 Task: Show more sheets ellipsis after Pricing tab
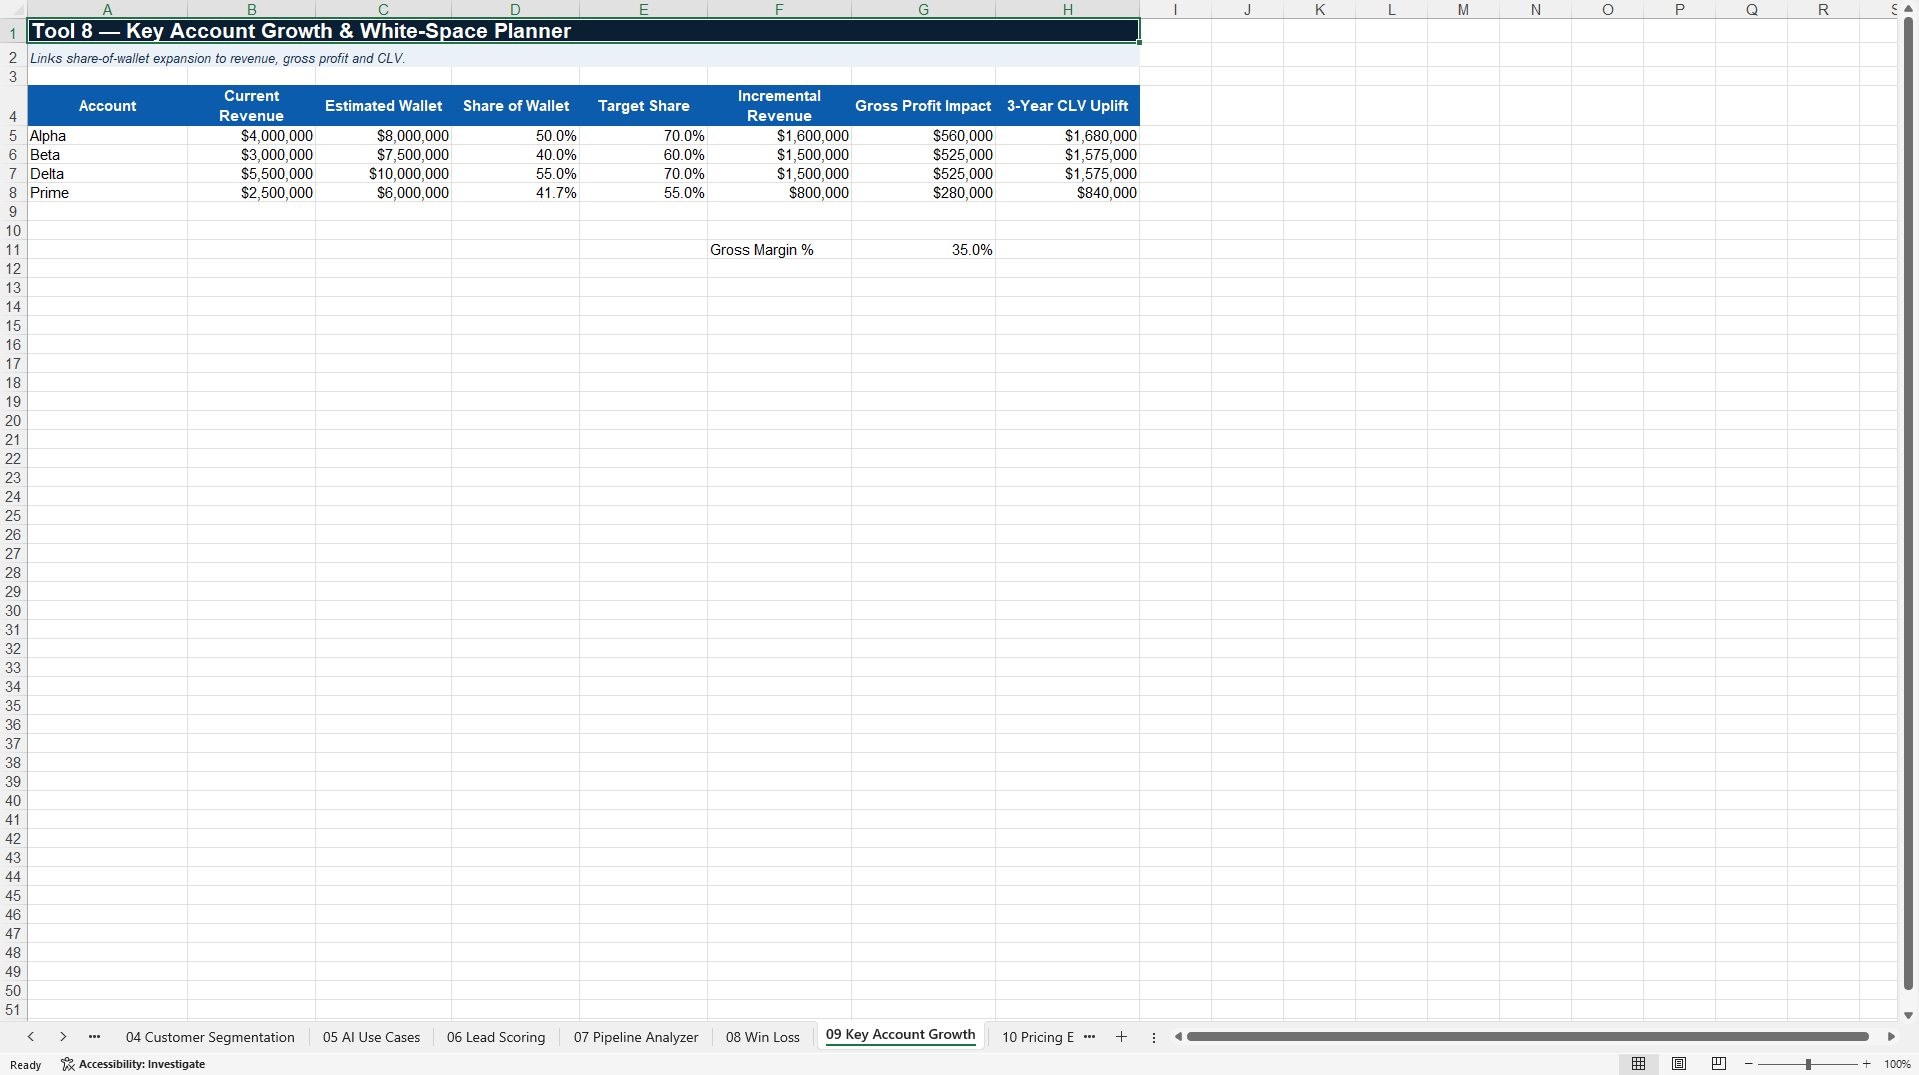(1089, 1037)
